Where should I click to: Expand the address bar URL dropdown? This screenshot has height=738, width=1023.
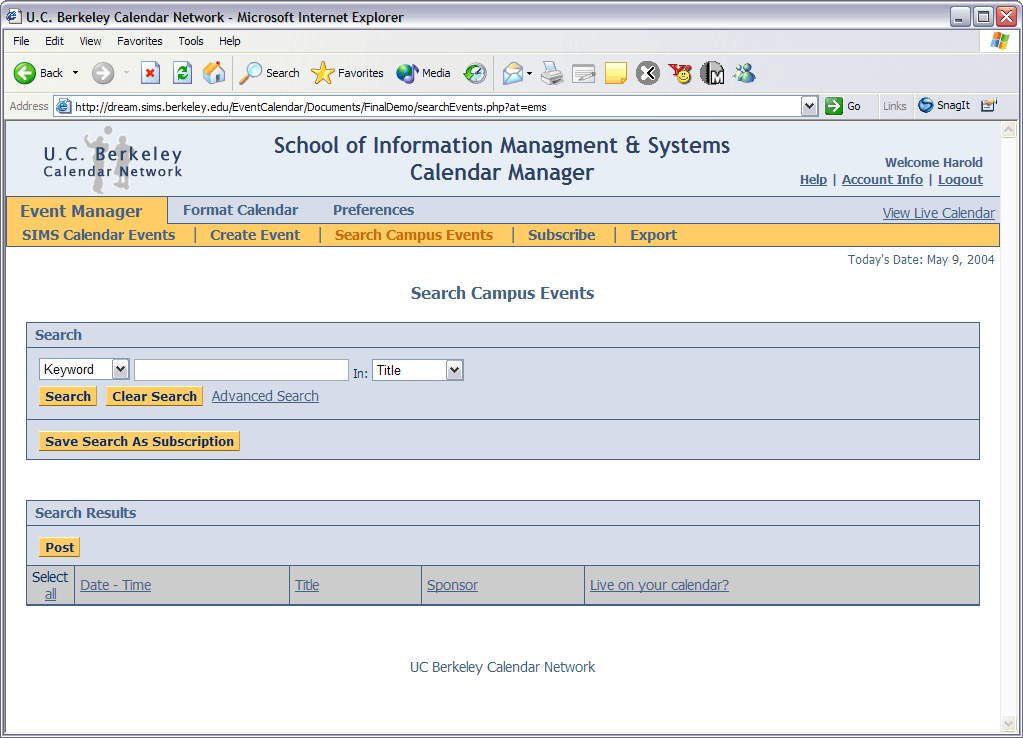(x=809, y=106)
